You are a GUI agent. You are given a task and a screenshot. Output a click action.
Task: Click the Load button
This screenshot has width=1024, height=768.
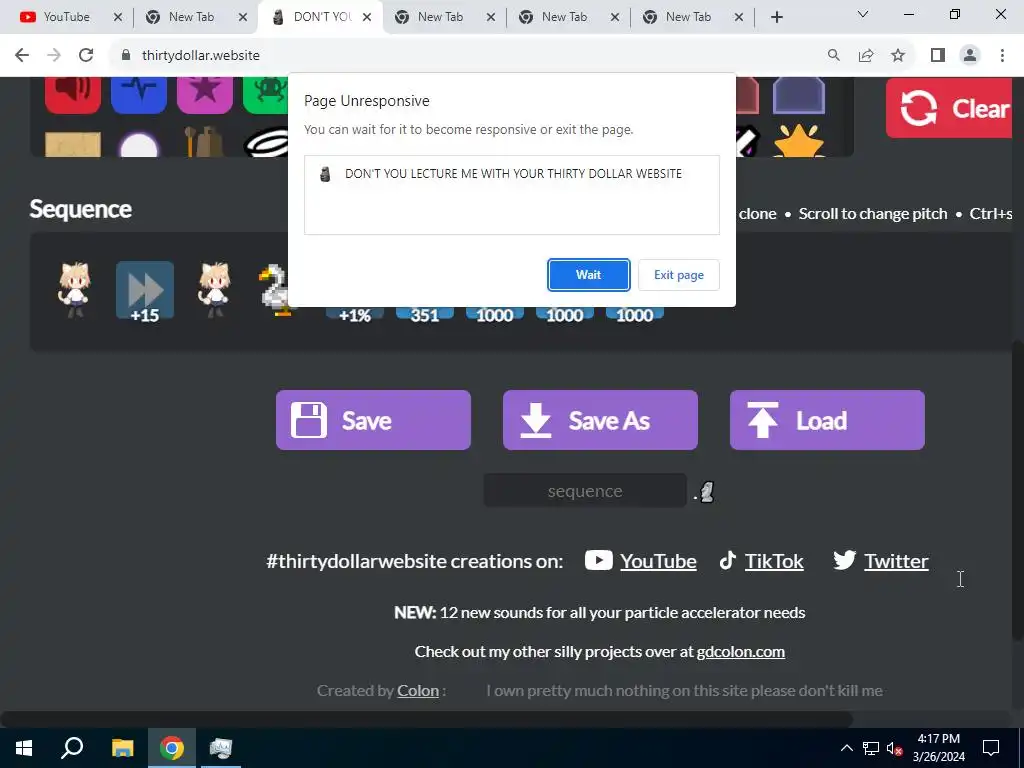(827, 420)
